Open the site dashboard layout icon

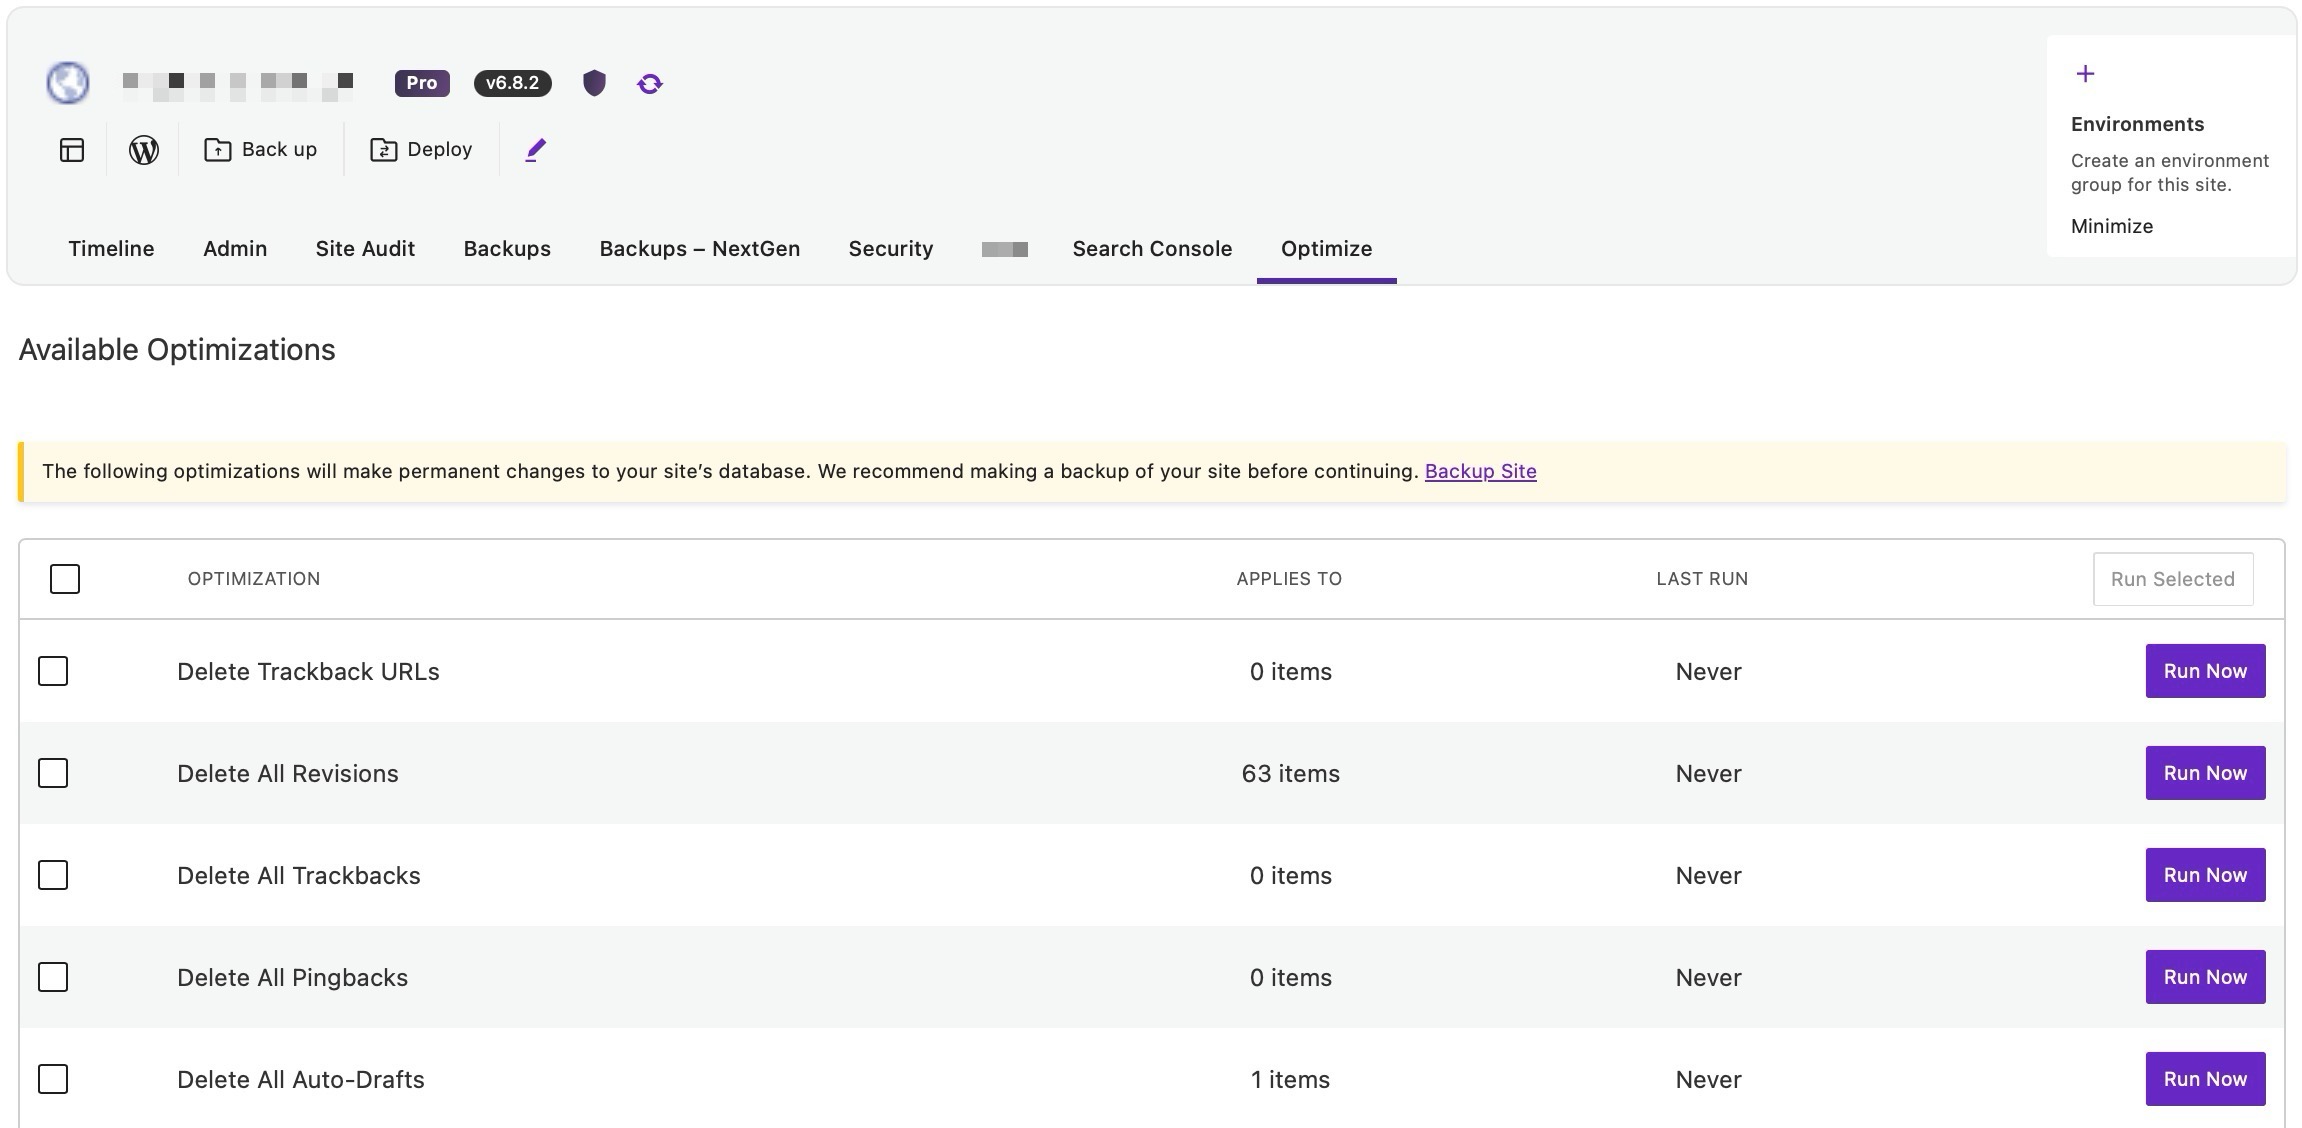click(72, 150)
